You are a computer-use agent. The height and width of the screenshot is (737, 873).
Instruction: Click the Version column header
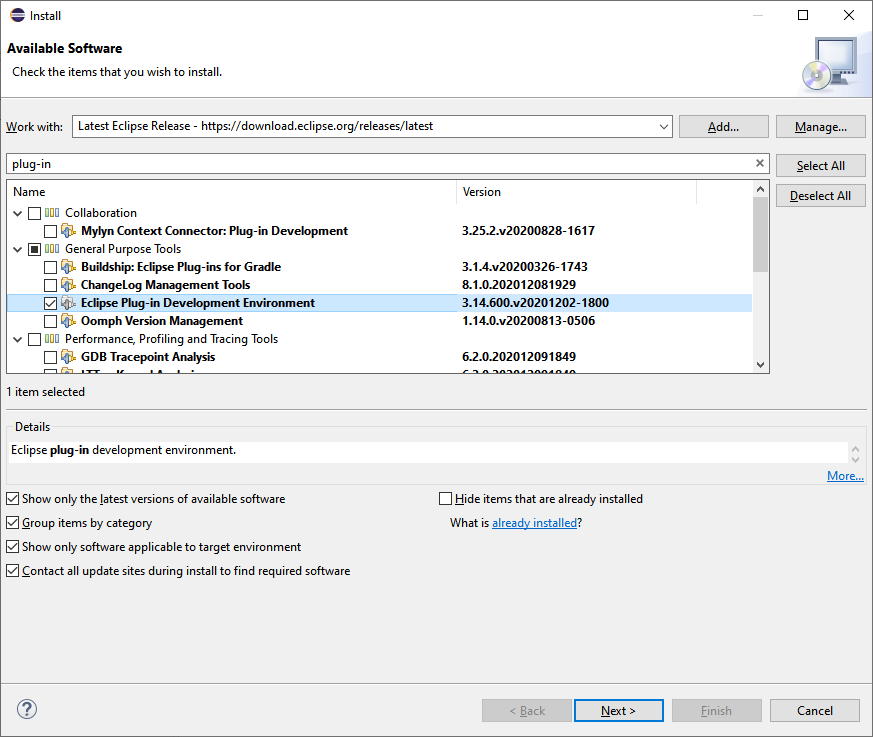[x=576, y=192]
